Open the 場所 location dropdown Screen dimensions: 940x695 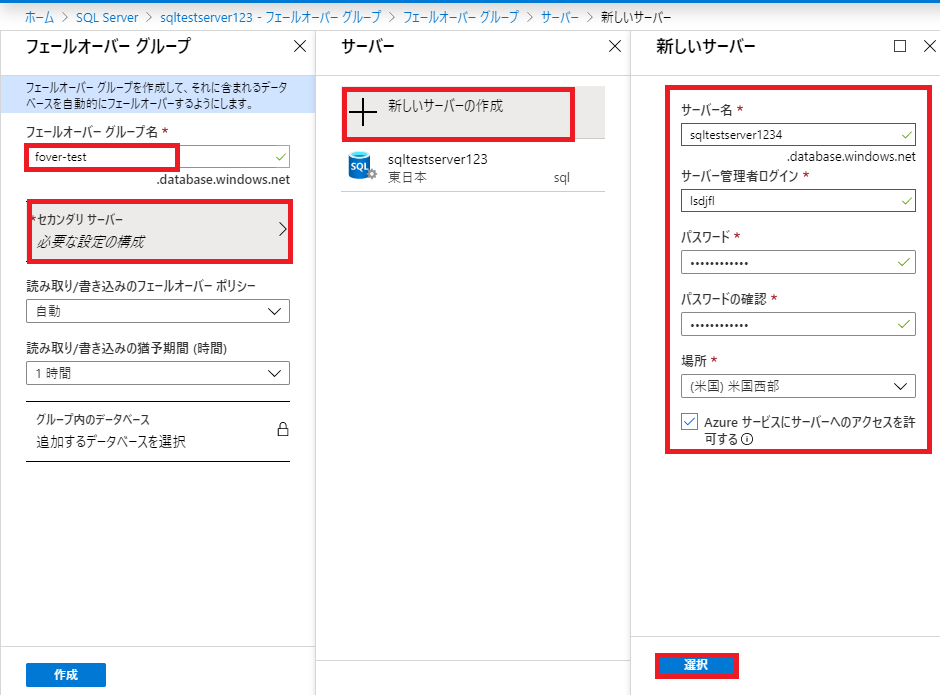click(798, 386)
